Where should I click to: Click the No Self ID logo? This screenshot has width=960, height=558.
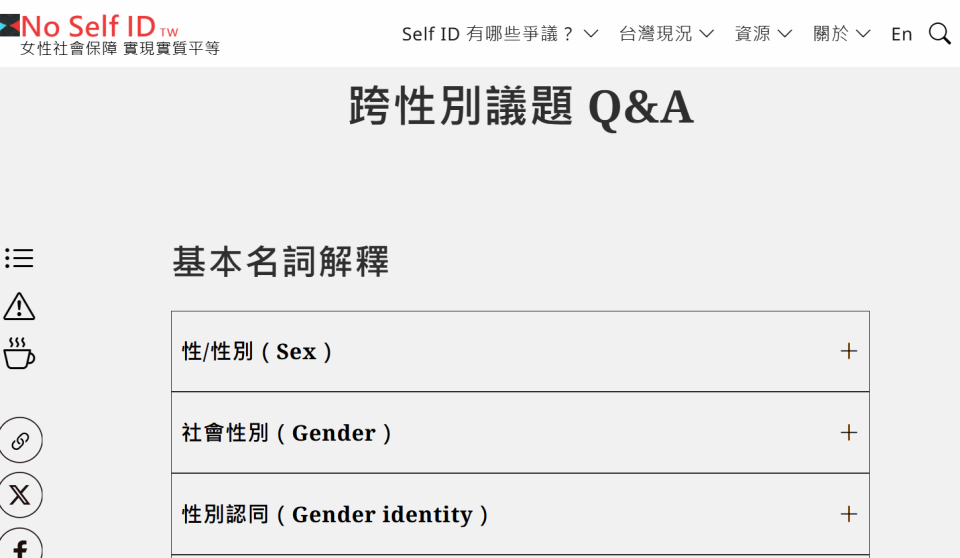pos(90,25)
